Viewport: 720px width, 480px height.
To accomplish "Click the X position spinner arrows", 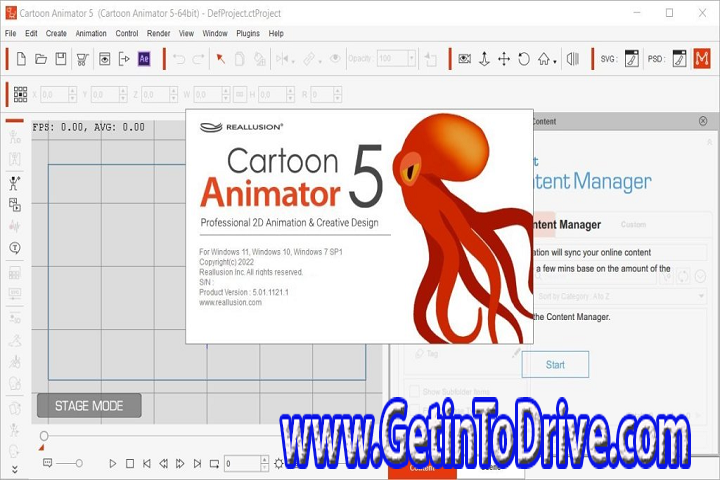I will tap(72, 95).
